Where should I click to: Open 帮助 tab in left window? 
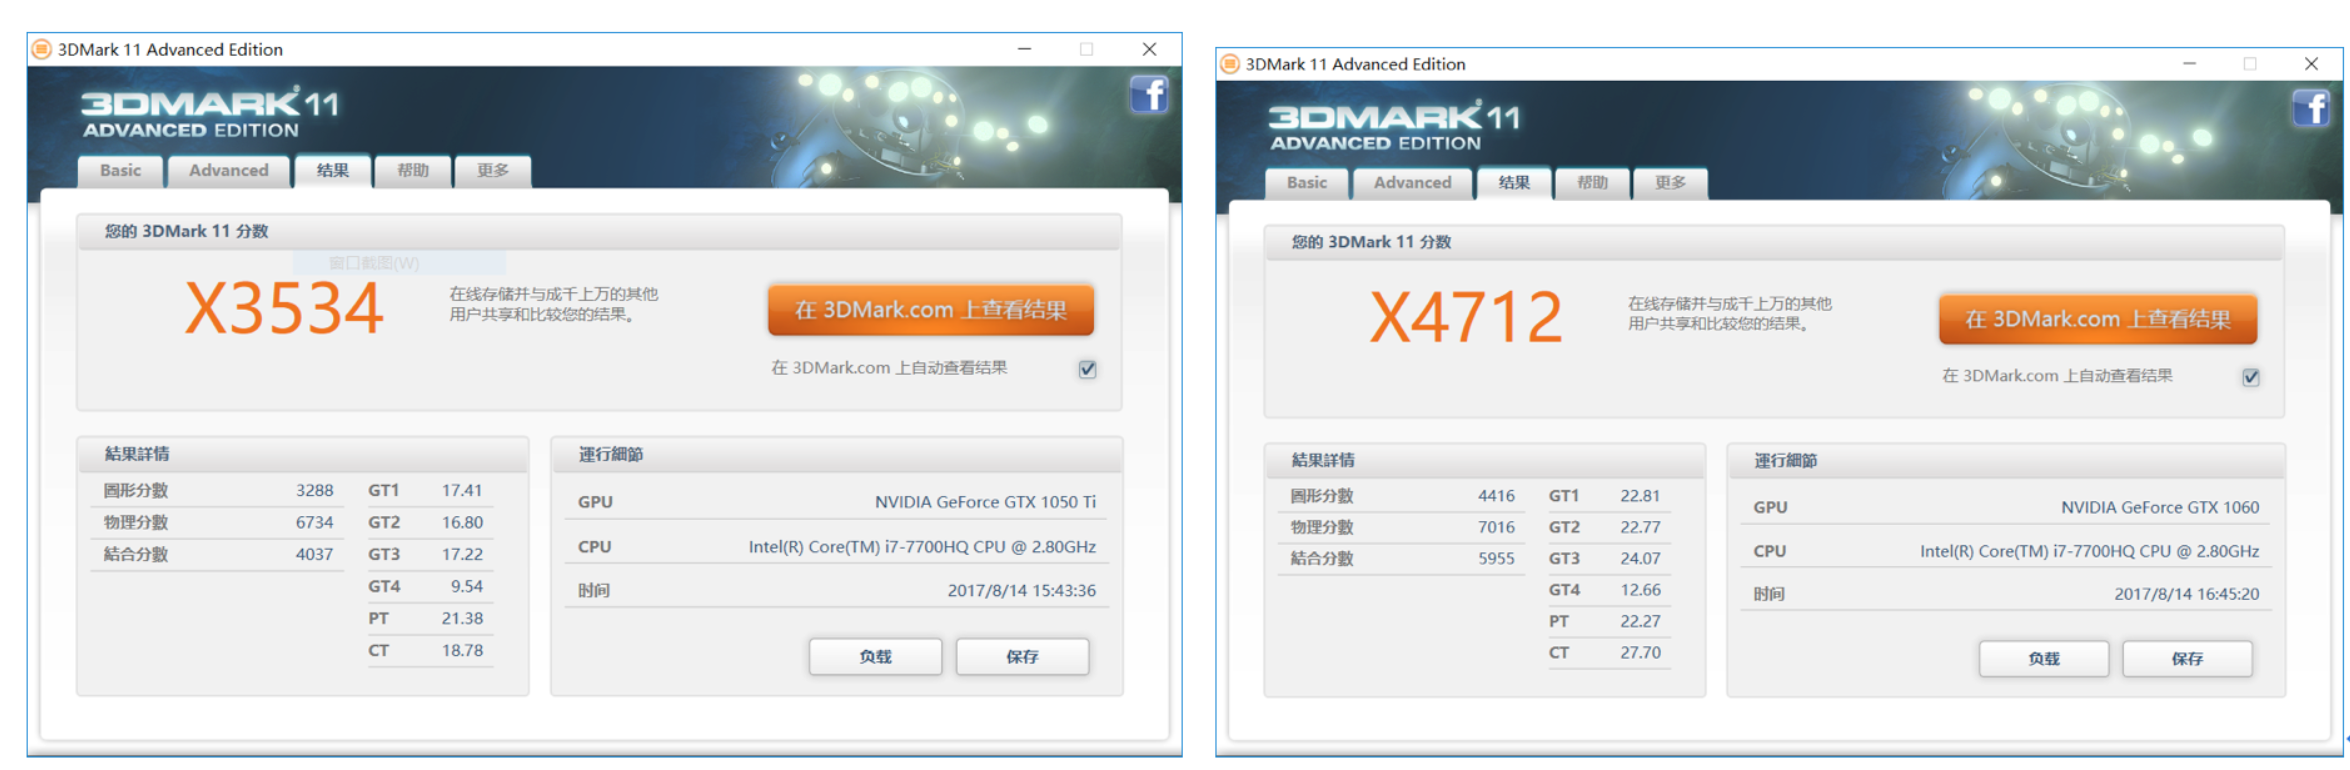coord(413,171)
